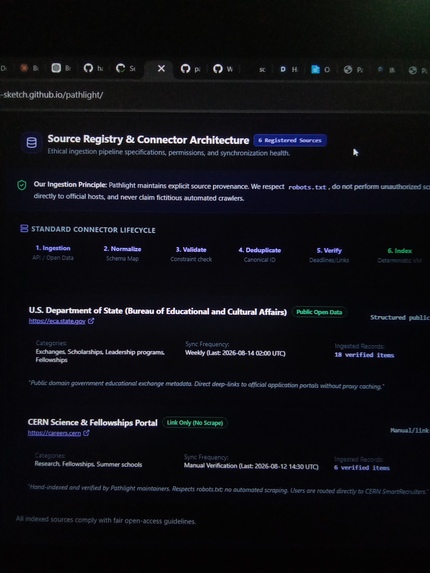Close the active browser tab
The width and height of the screenshot is (430, 573).
click(x=161, y=68)
